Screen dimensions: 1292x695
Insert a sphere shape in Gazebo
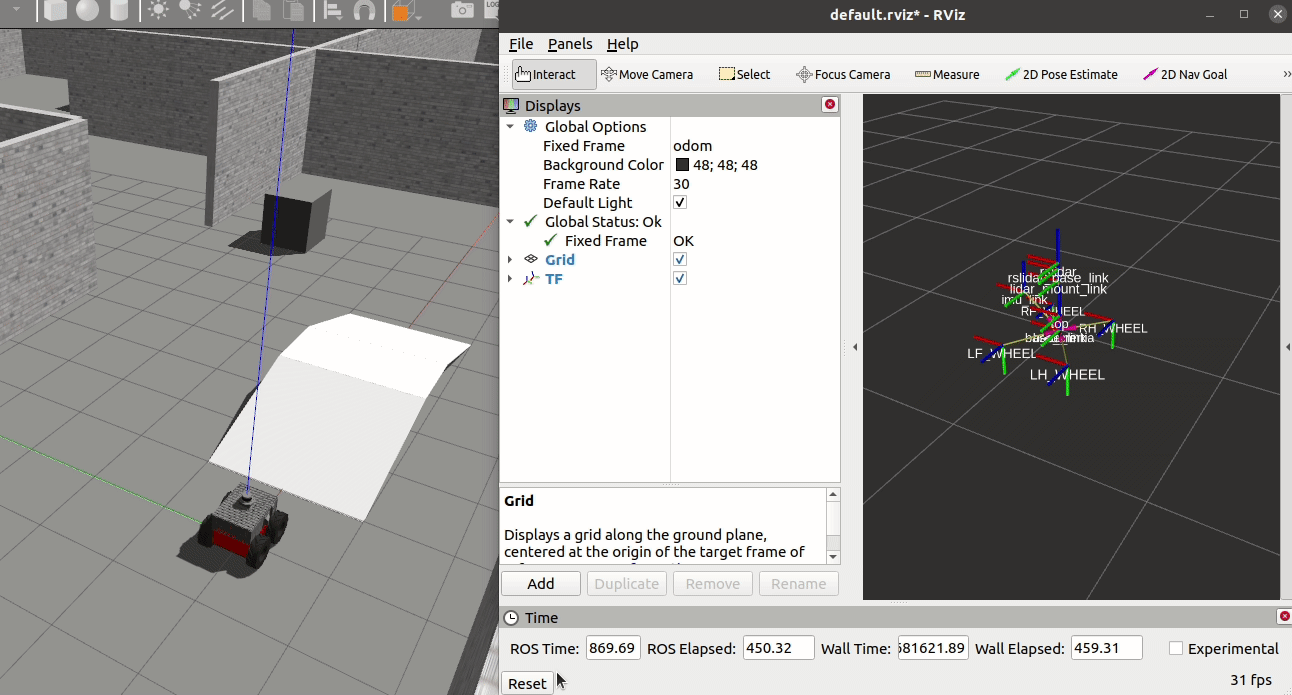point(87,11)
